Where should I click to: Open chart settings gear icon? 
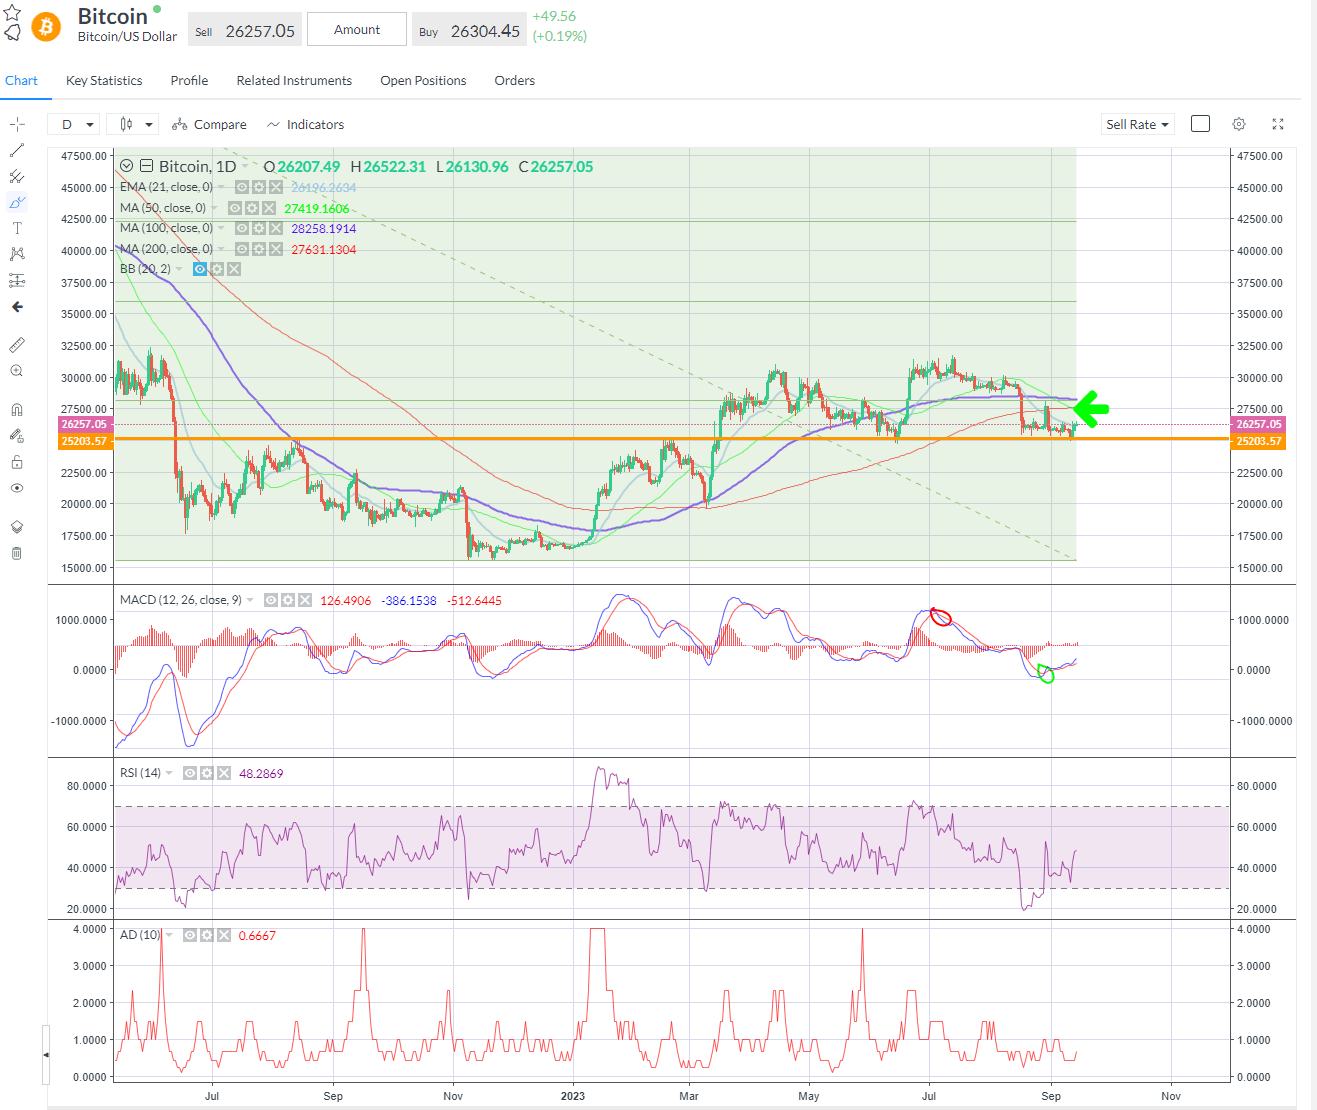tap(1239, 124)
